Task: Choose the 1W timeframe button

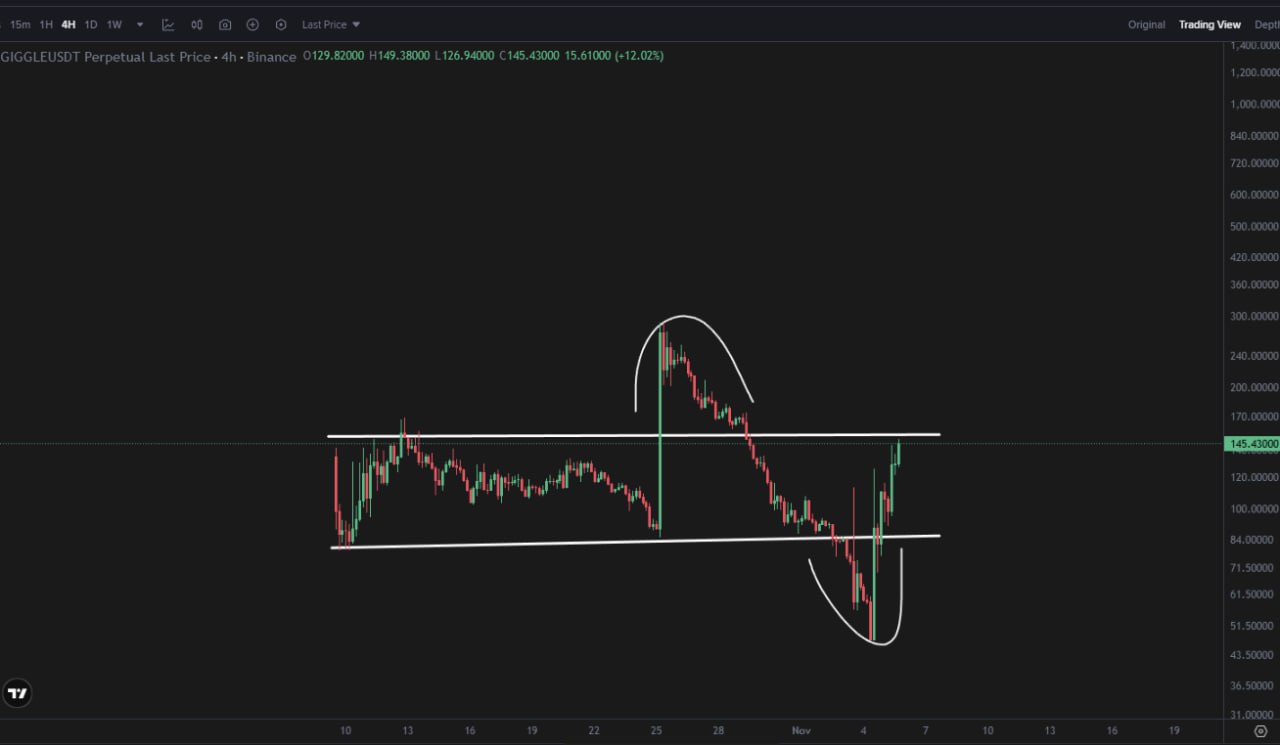Action: [114, 24]
